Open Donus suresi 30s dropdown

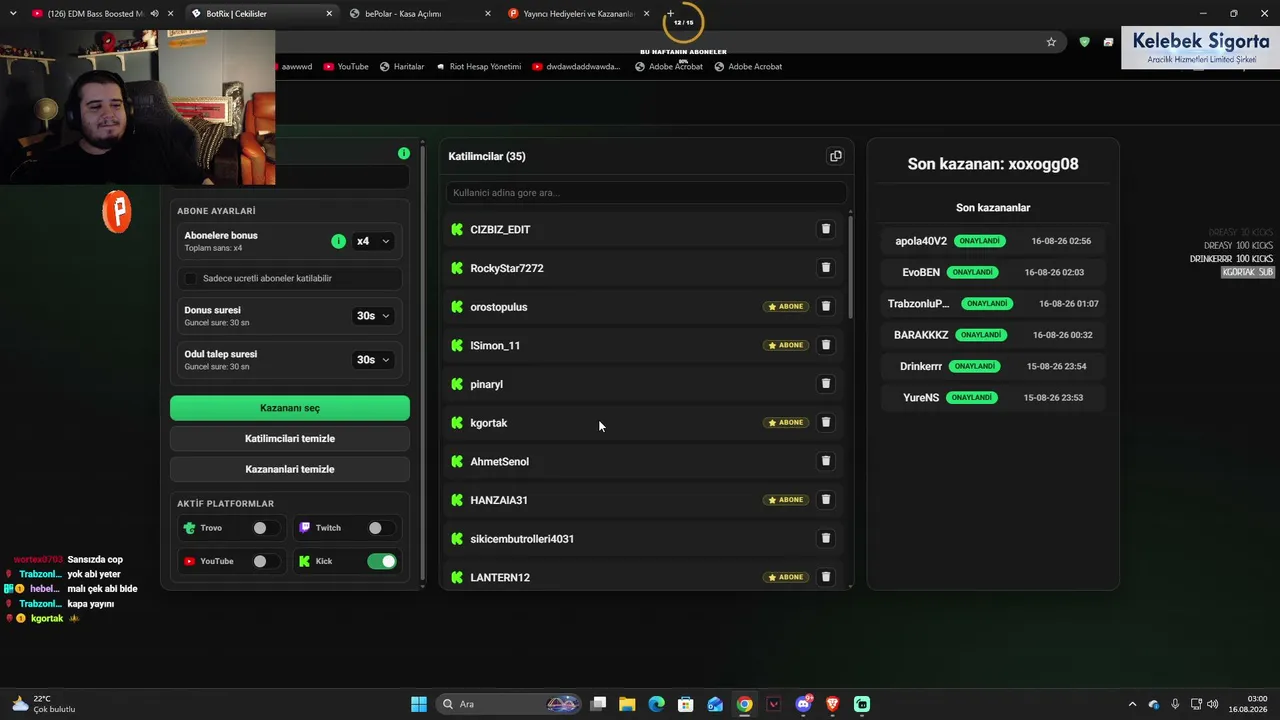pos(373,316)
